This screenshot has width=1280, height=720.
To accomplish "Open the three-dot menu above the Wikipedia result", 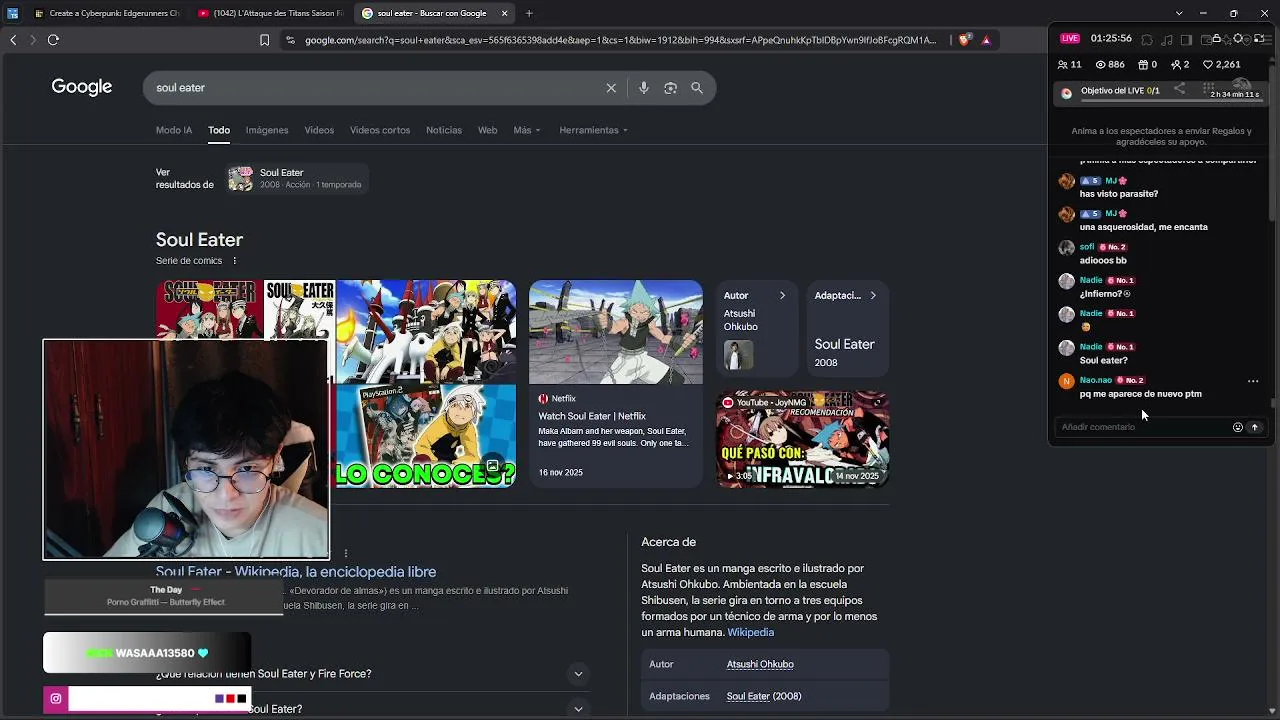I will [x=346, y=553].
